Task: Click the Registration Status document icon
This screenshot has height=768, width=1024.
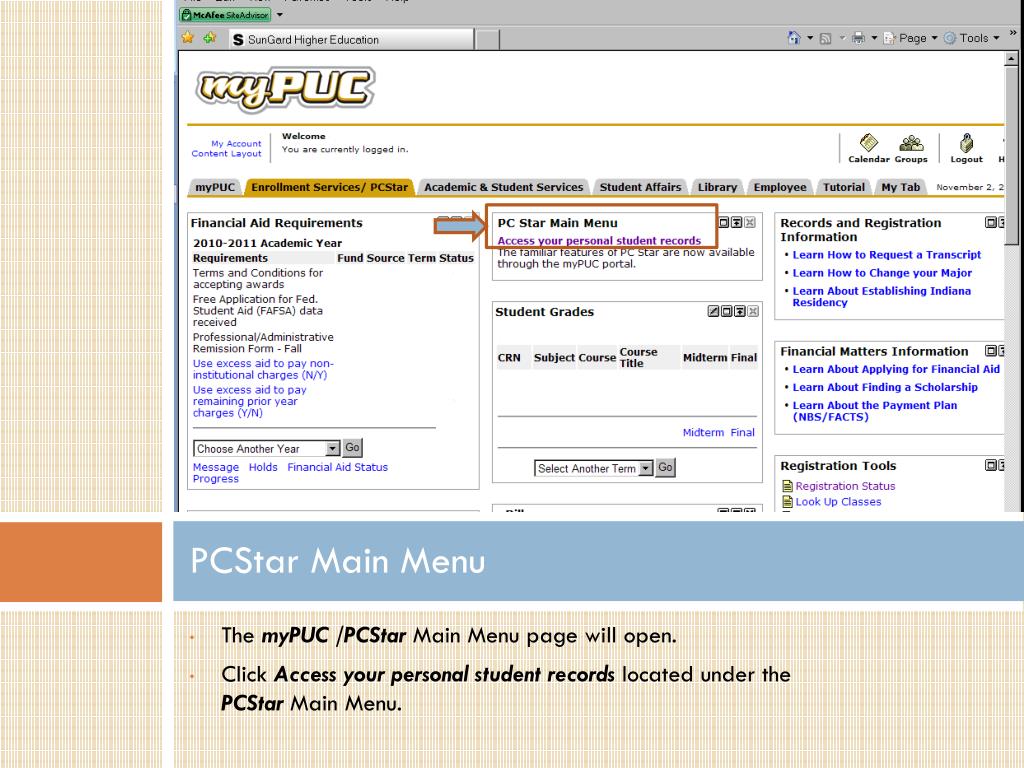Action: 788,486
